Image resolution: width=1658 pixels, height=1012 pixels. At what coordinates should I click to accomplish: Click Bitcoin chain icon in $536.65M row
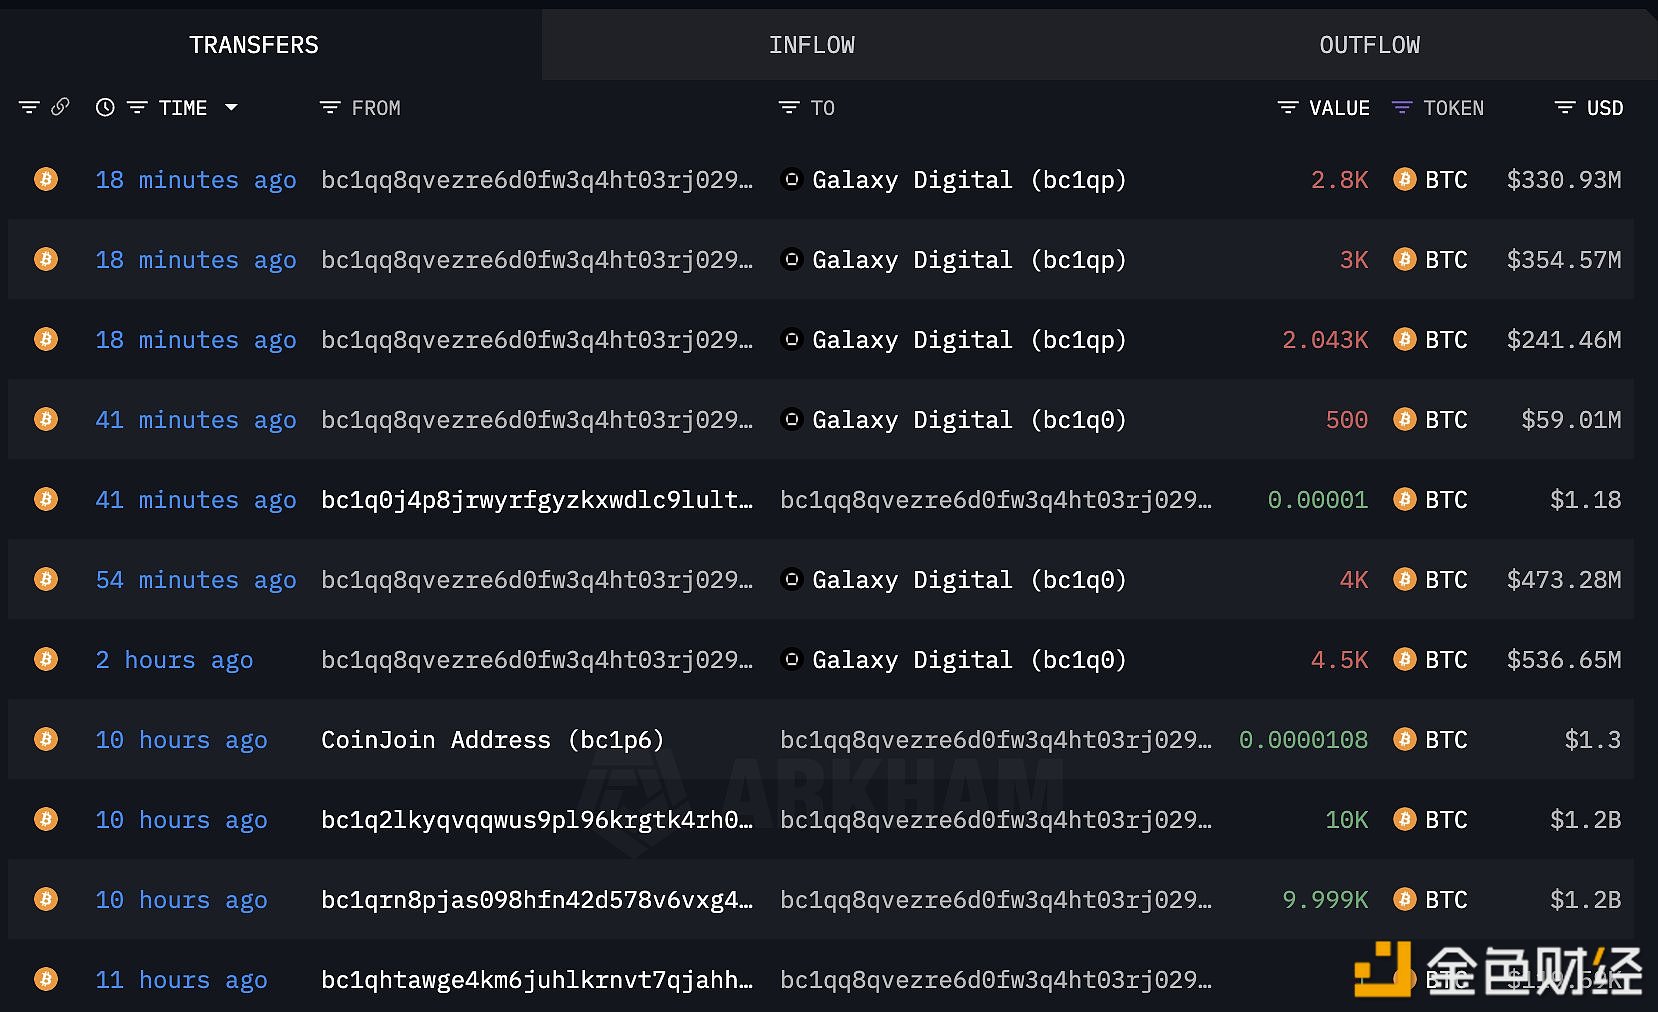pos(46,659)
